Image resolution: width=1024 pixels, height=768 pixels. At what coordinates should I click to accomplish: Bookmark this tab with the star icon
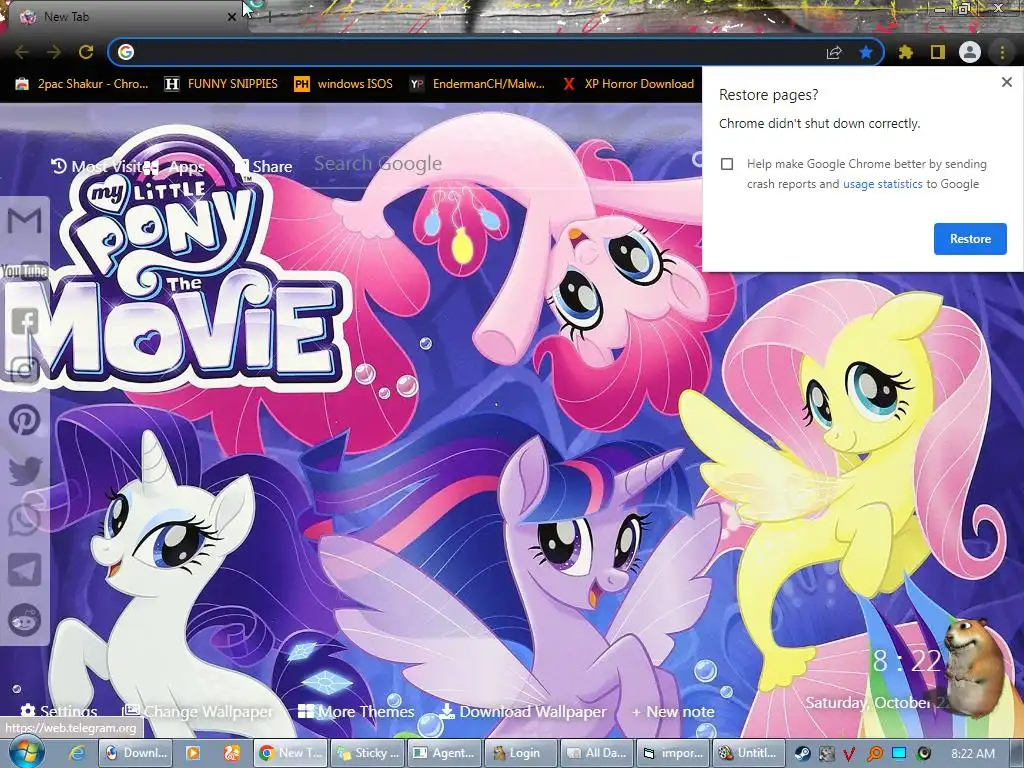866,52
